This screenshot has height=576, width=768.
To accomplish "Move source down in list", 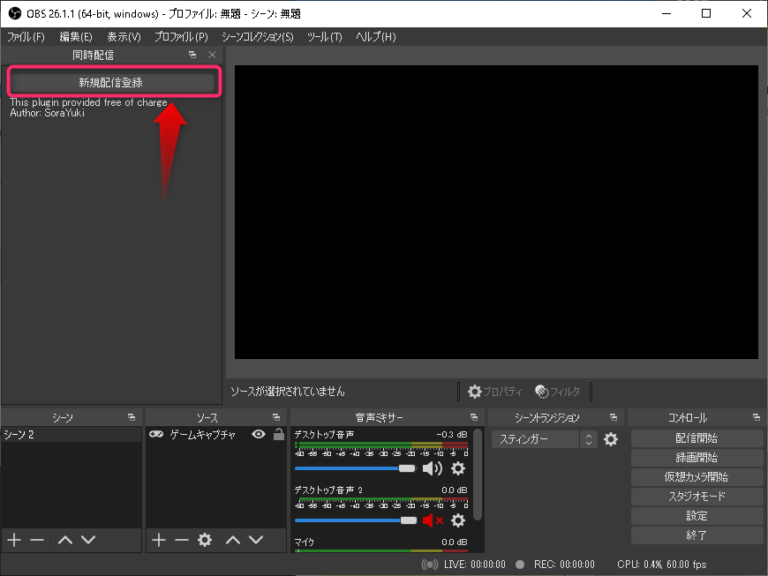I will 256,540.
